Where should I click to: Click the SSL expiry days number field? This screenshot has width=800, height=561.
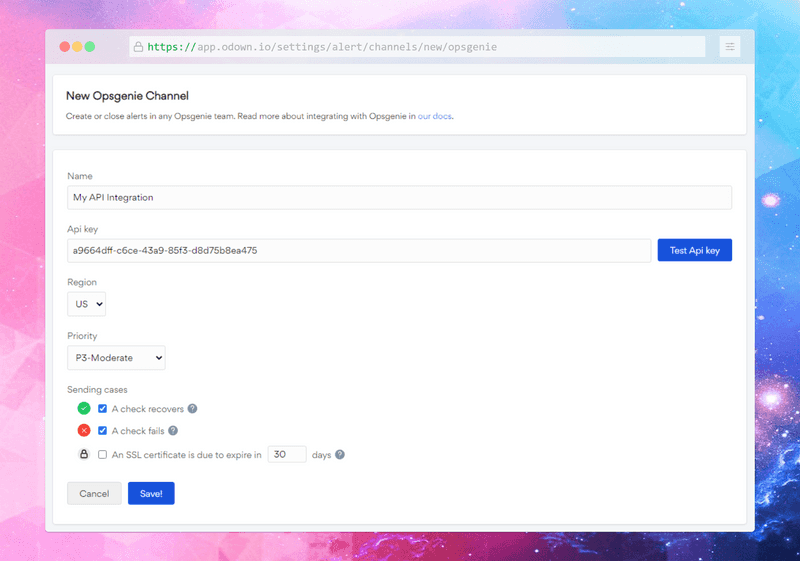click(x=287, y=454)
